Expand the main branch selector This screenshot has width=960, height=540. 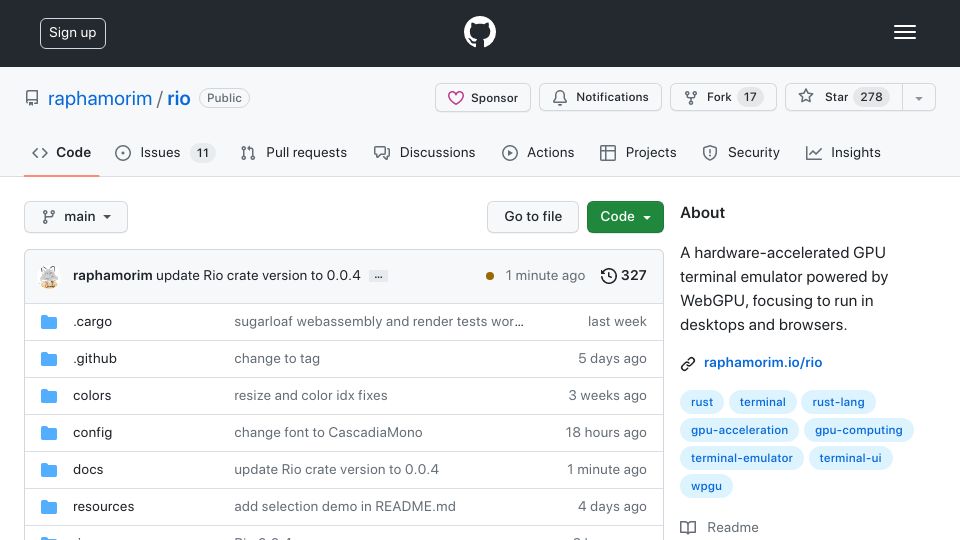[76, 217]
